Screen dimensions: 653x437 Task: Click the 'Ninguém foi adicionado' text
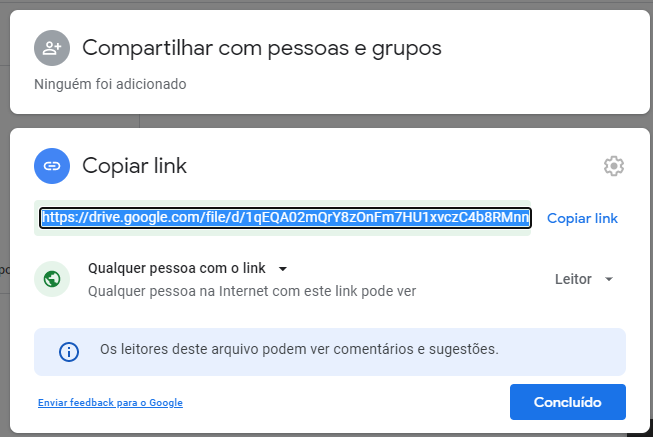110,84
